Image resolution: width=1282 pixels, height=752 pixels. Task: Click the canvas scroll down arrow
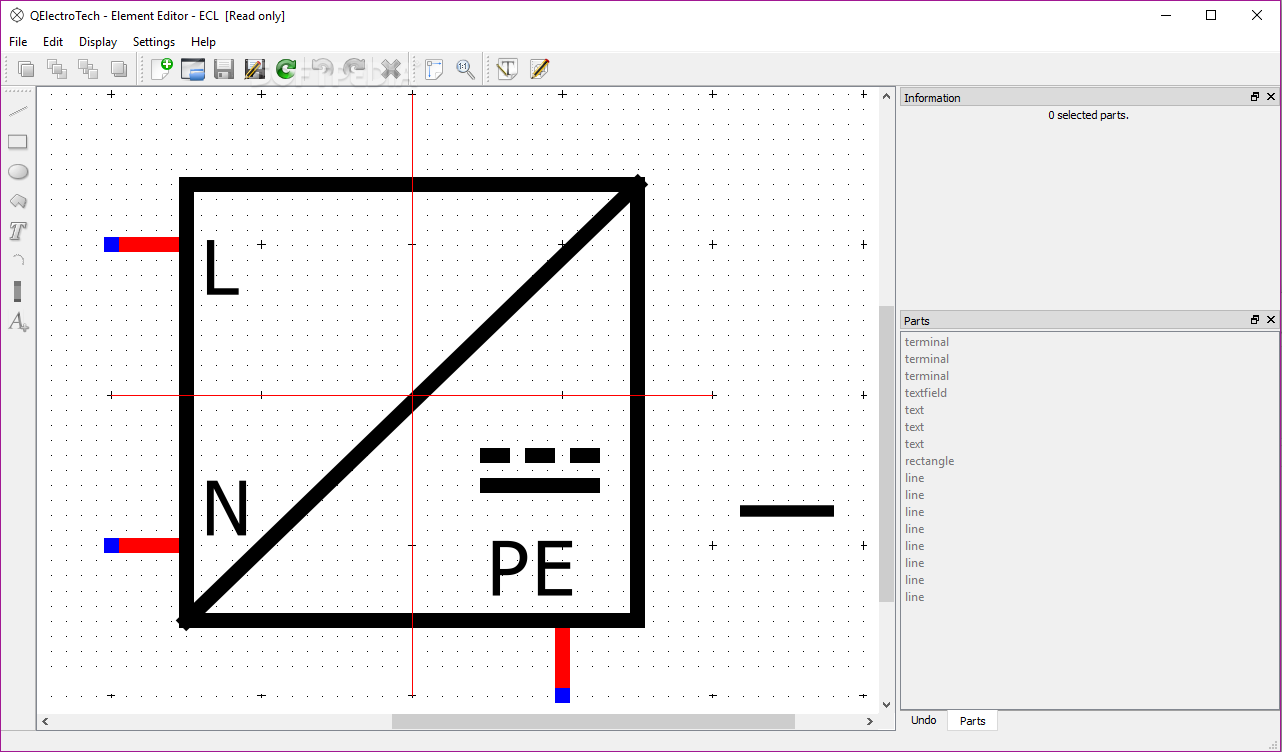[x=887, y=704]
